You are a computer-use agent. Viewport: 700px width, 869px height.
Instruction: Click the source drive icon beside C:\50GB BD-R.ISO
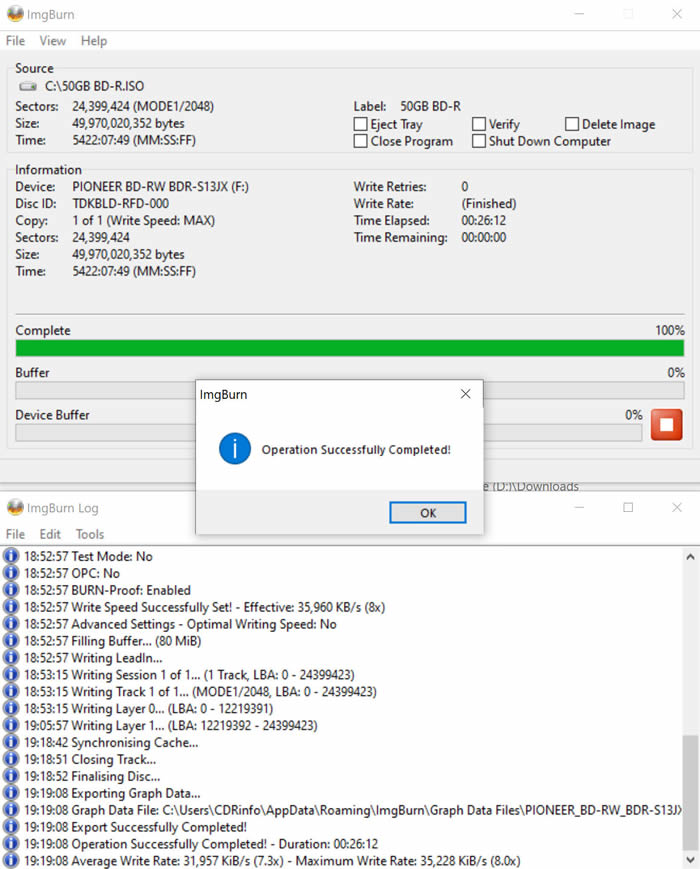coord(28,86)
